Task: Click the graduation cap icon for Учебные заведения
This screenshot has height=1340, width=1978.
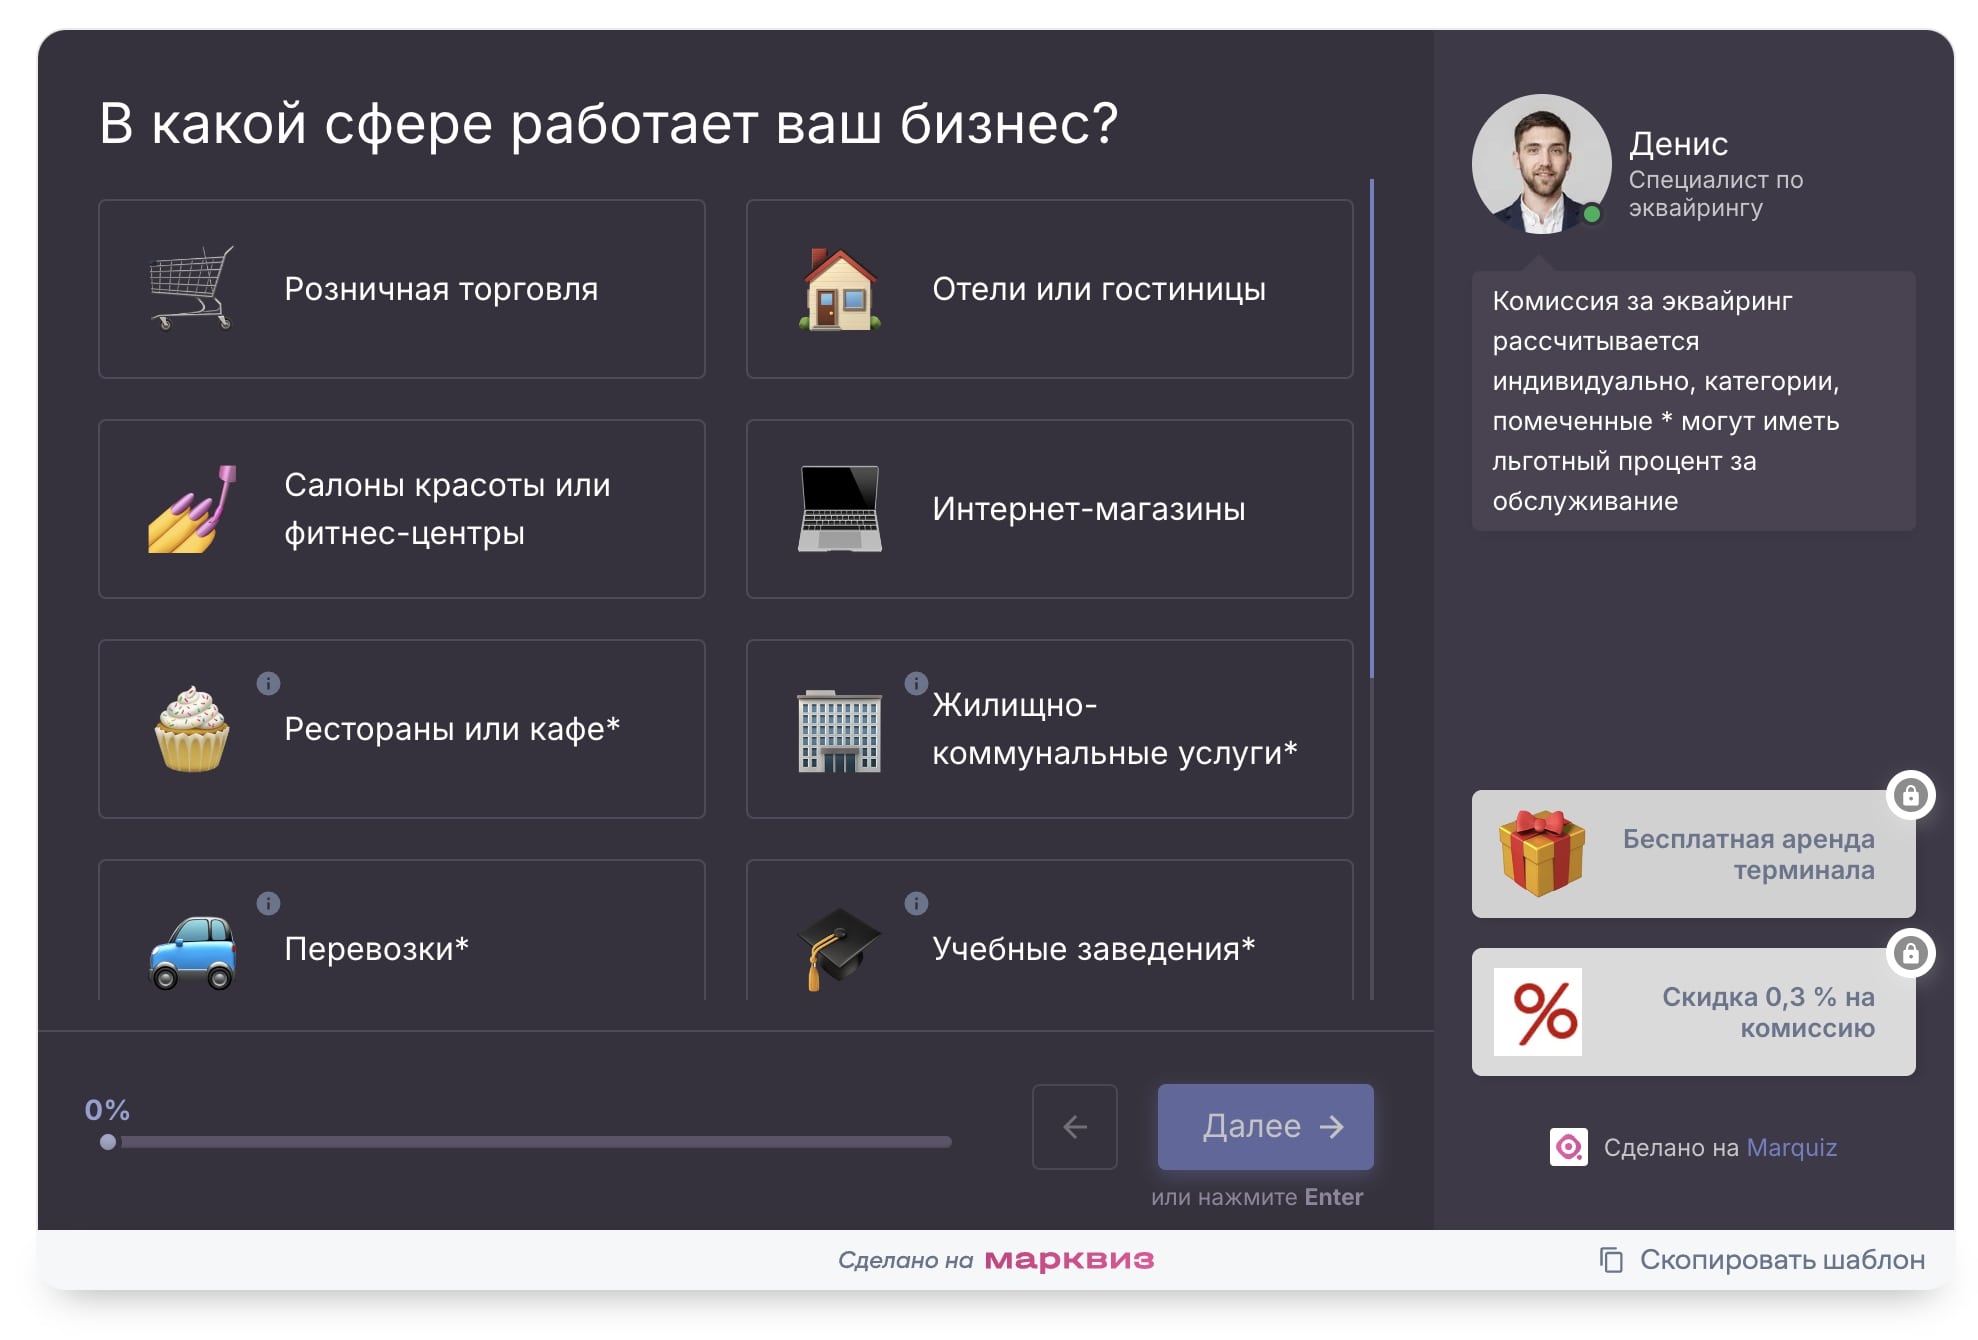Action: pos(840,944)
